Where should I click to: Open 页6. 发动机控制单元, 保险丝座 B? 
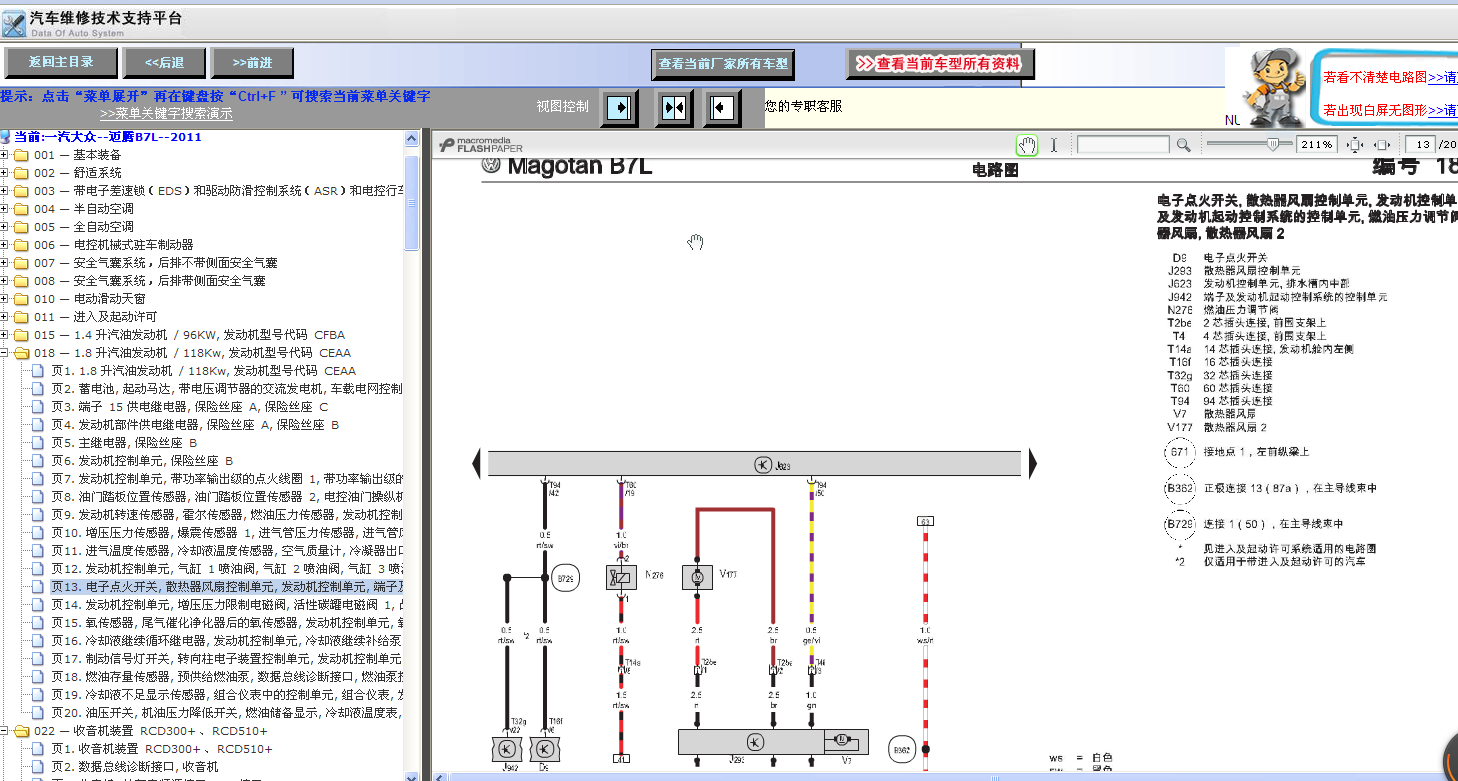pyautogui.click(x=142, y=461)
